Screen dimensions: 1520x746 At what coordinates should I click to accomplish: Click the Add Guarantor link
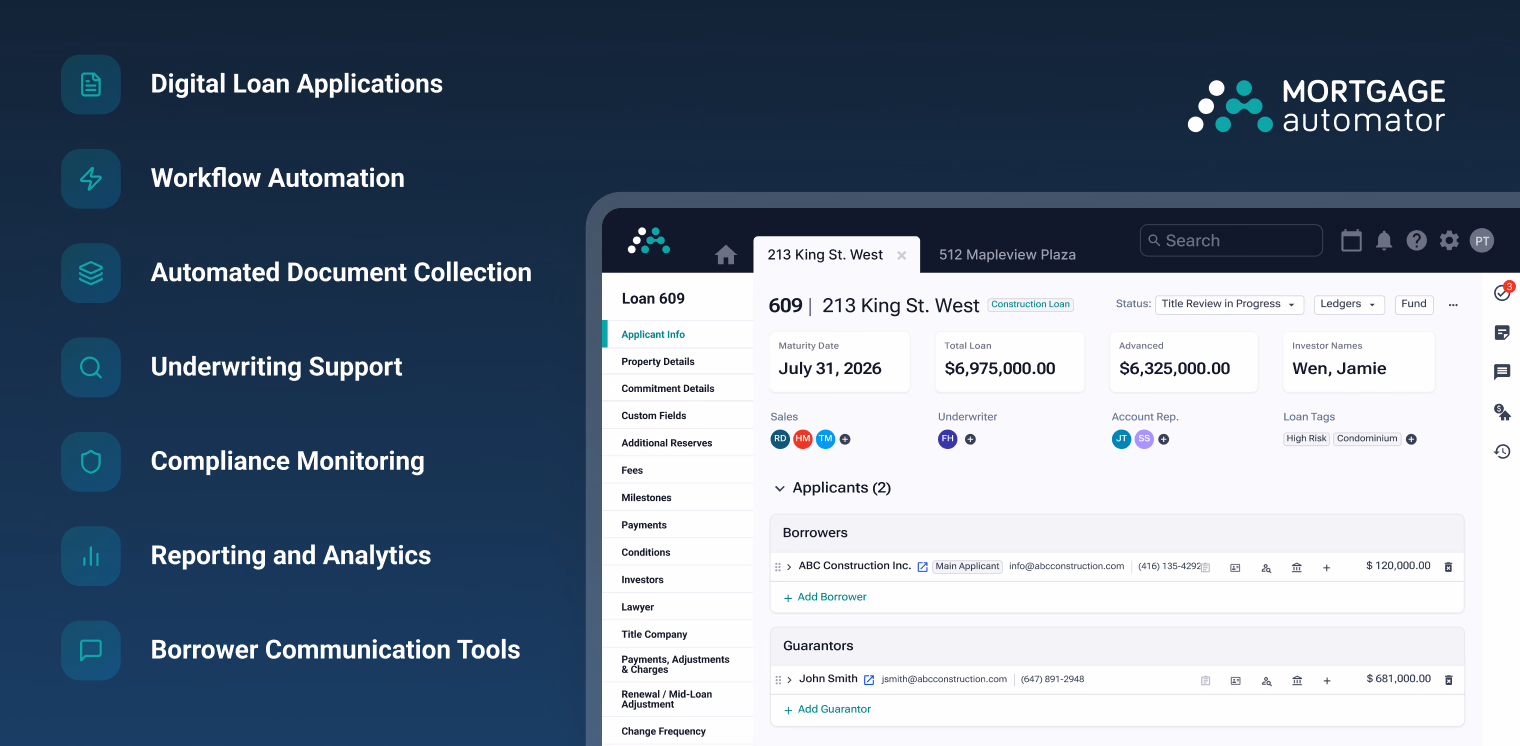click(x=827, y=709)
